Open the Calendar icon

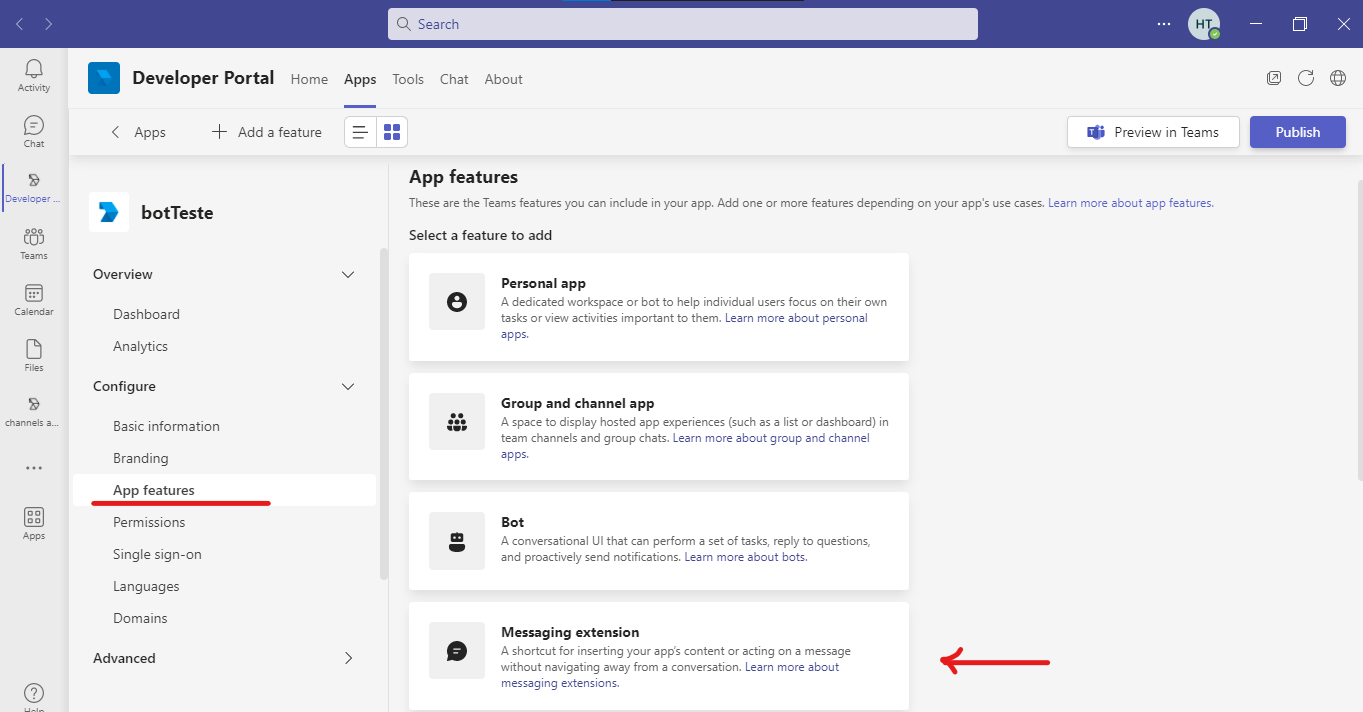[x=34, y=299]
